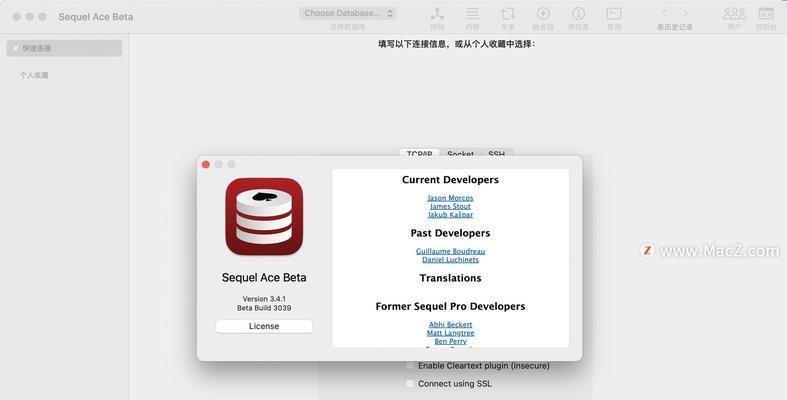Switch to the Socket connection tab

tap(460, 153)
